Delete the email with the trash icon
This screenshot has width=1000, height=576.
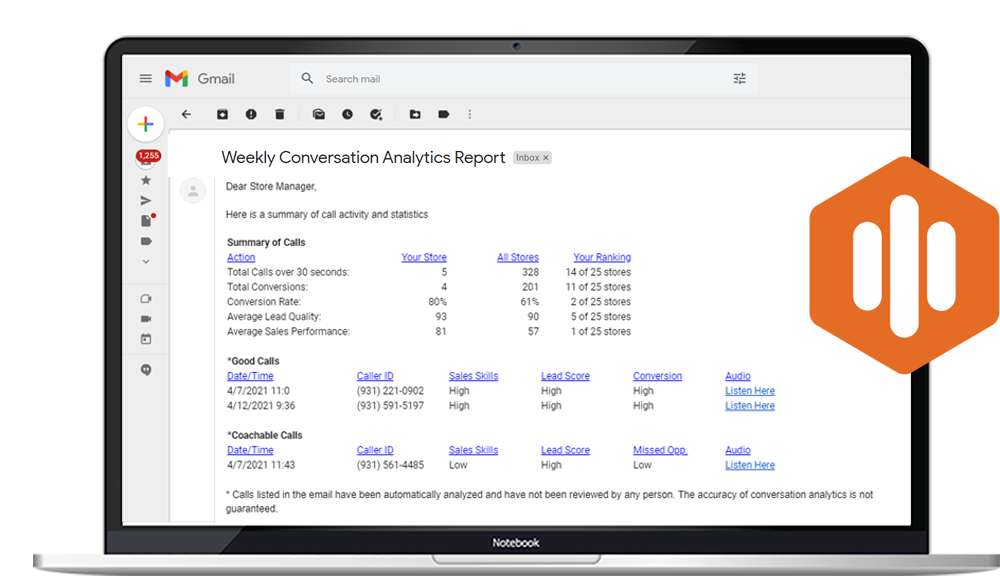pyautogui.click(x=280, y=114)
